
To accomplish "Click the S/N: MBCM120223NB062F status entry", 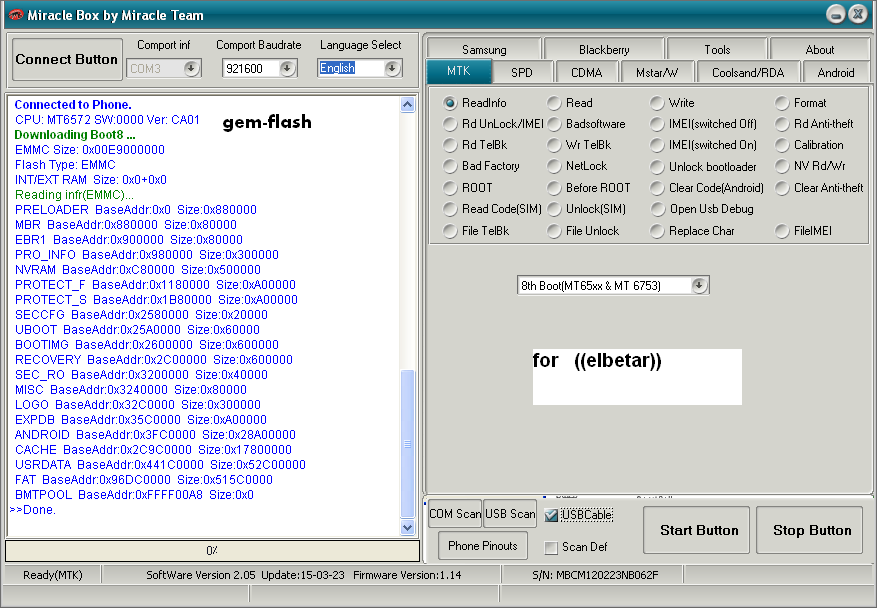I will coord(595,575).
